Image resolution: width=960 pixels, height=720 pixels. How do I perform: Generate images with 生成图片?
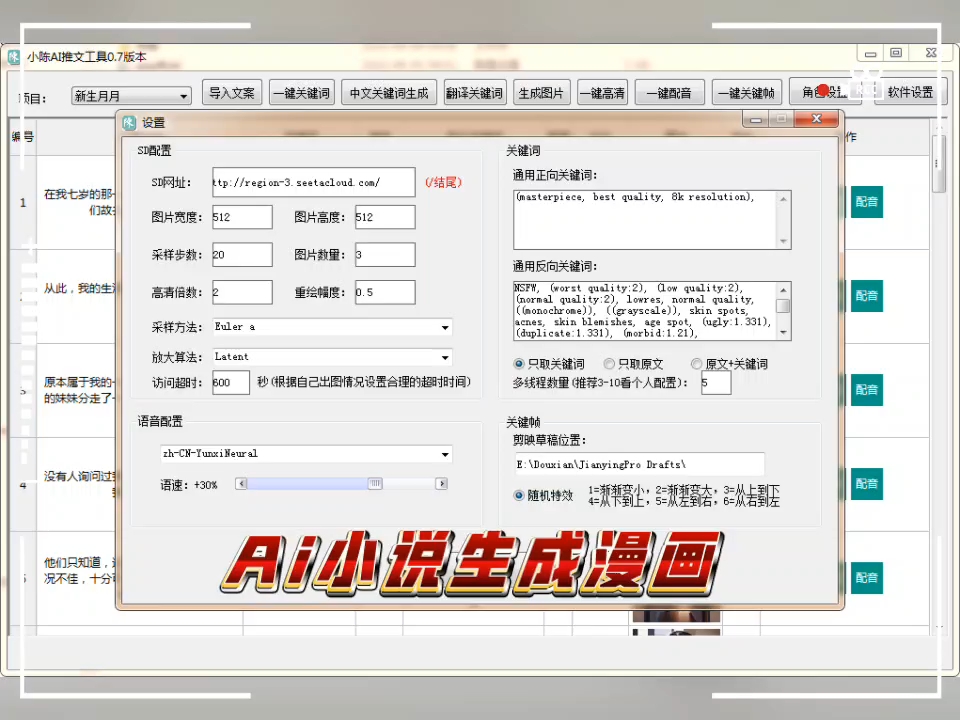click(x=541, y=92)
